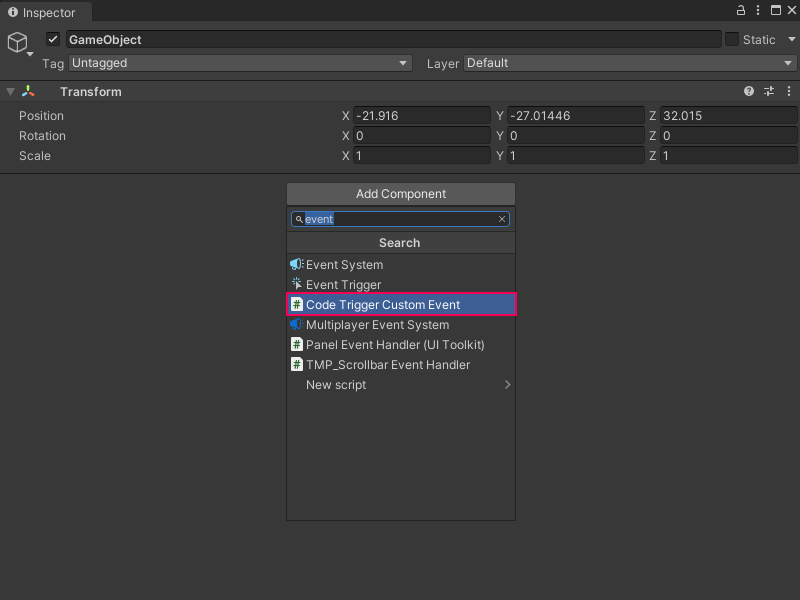Open the Layer dropdown
The image size is (800, 600).
[630, 63]
